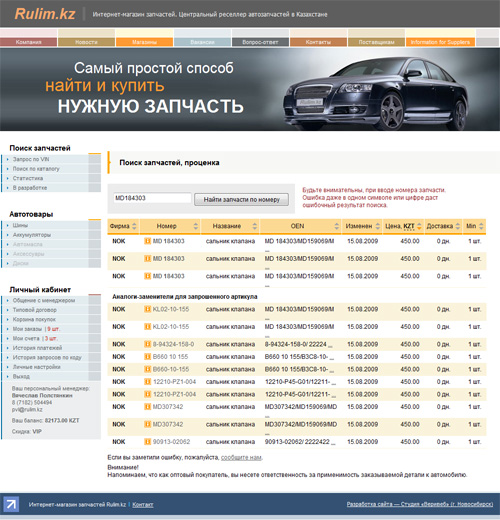Open Корзина покупок in personal cabinet

pyautogui.click(x=34, y=319)
